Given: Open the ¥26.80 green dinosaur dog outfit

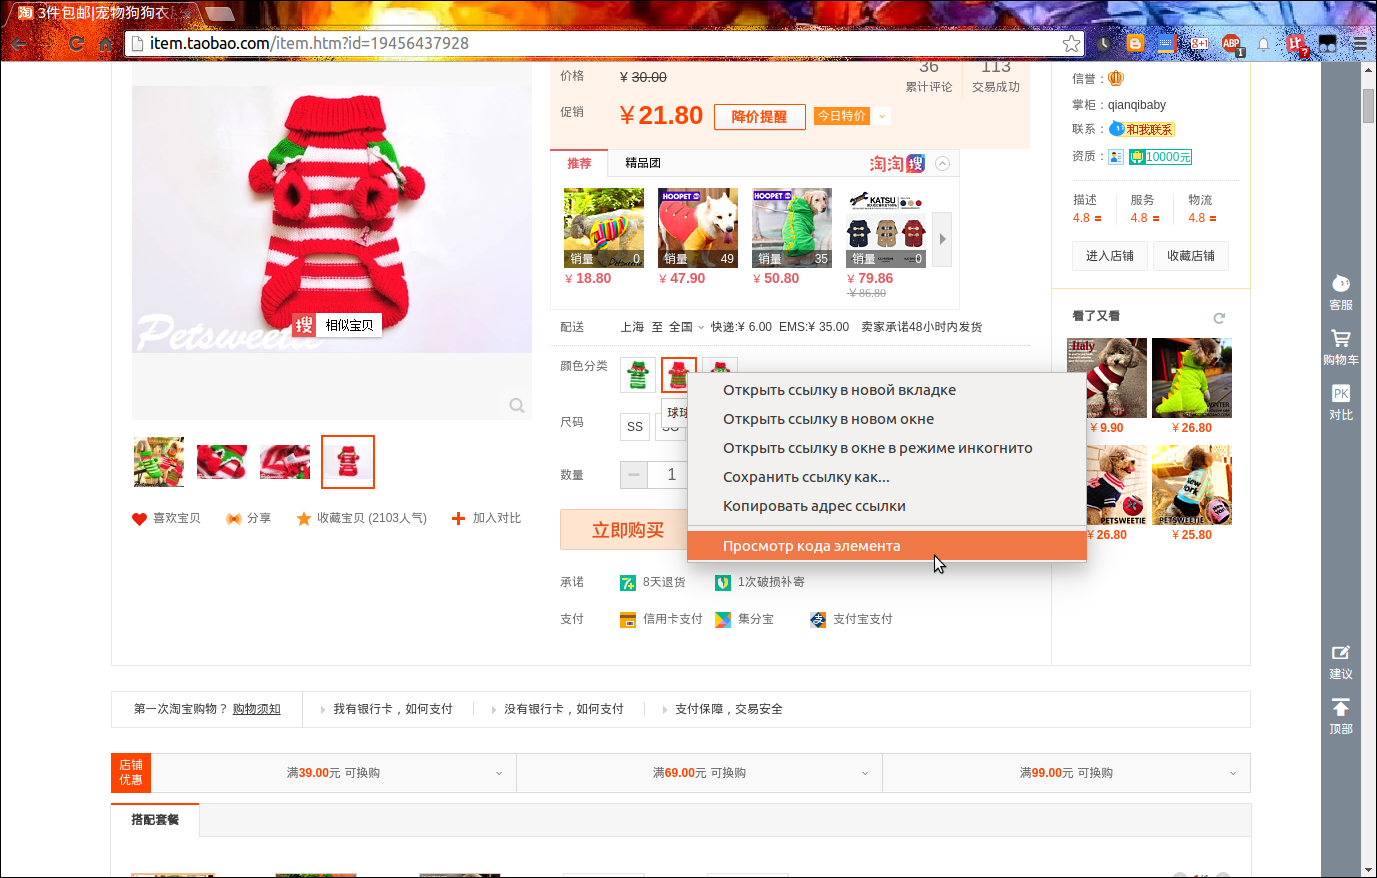Looking at the screenshot, I should pyautogui.click(x=1192, y=378).
